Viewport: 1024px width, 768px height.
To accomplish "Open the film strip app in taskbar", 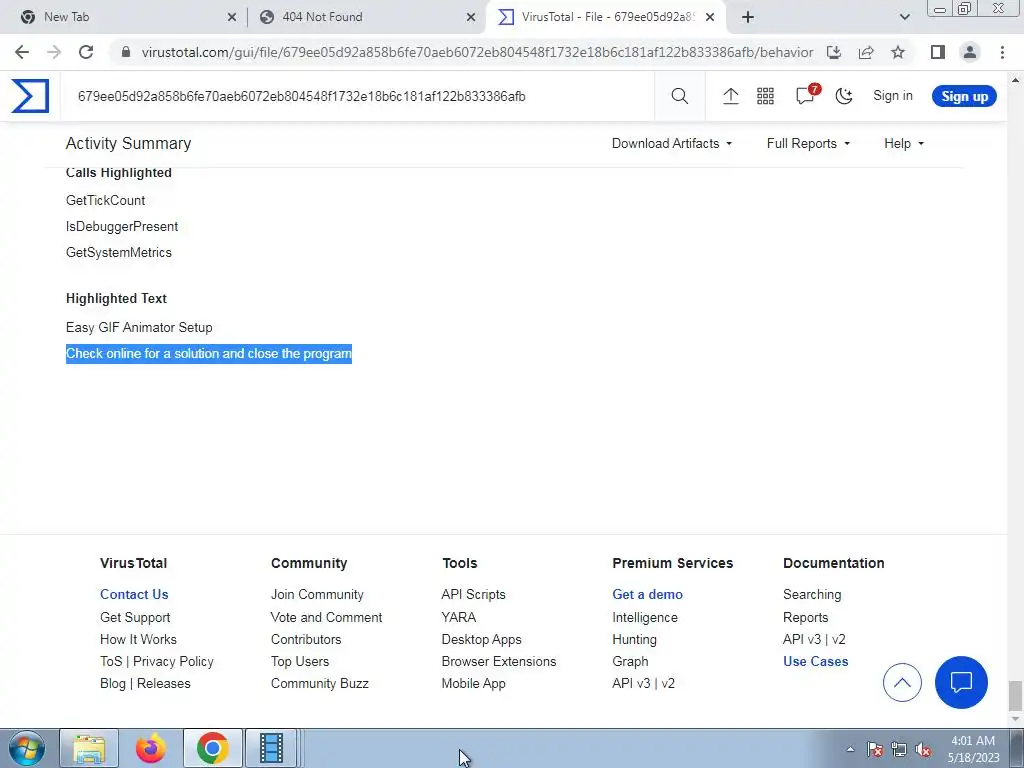I will click(x=271, y=748).
